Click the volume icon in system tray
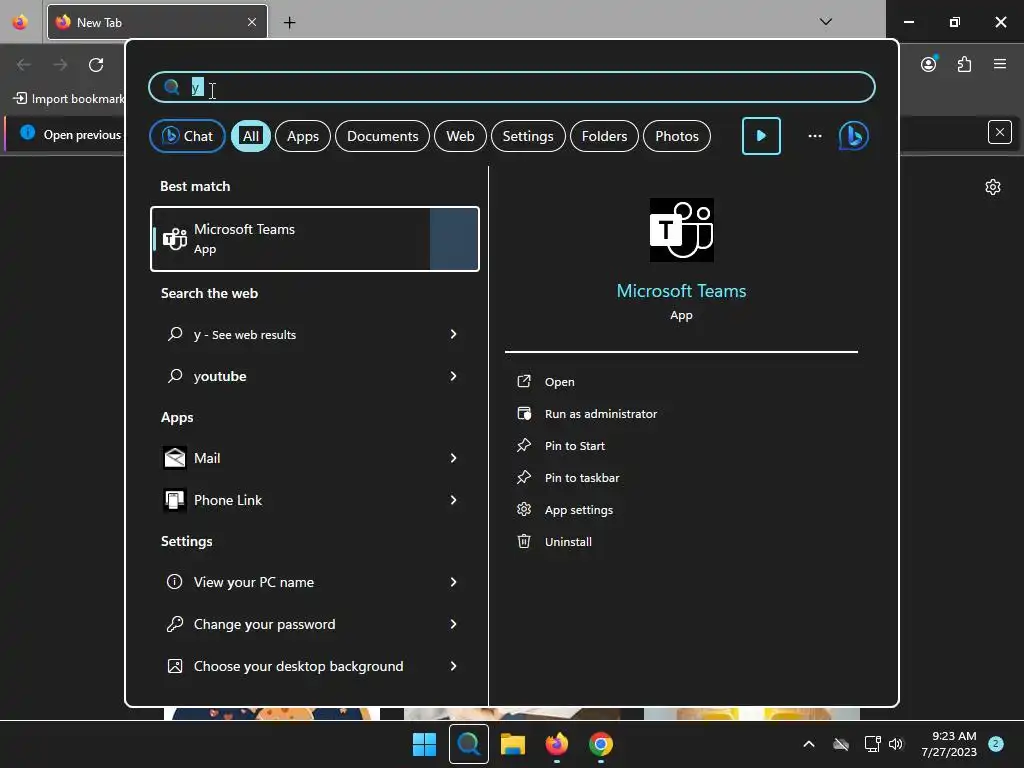This screenshot has height=768, width=1024. (896, 744)
